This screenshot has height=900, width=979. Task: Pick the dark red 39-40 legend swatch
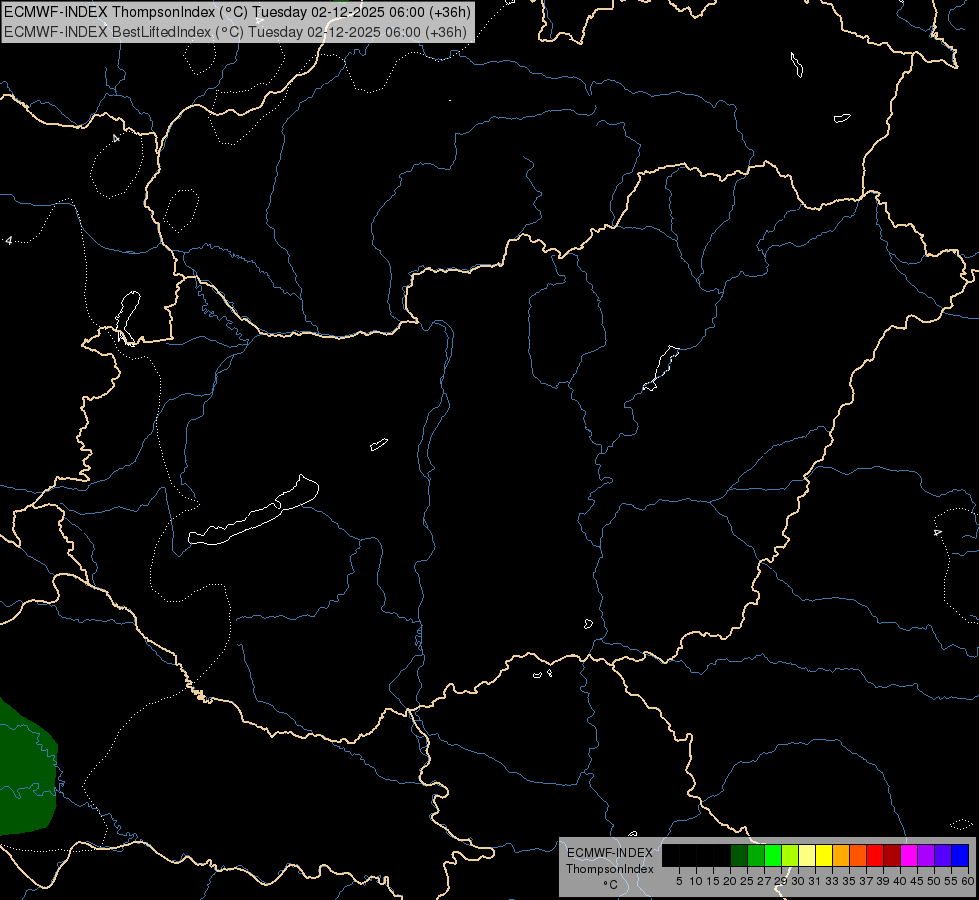pyautogui.click(x=892, y=855)
